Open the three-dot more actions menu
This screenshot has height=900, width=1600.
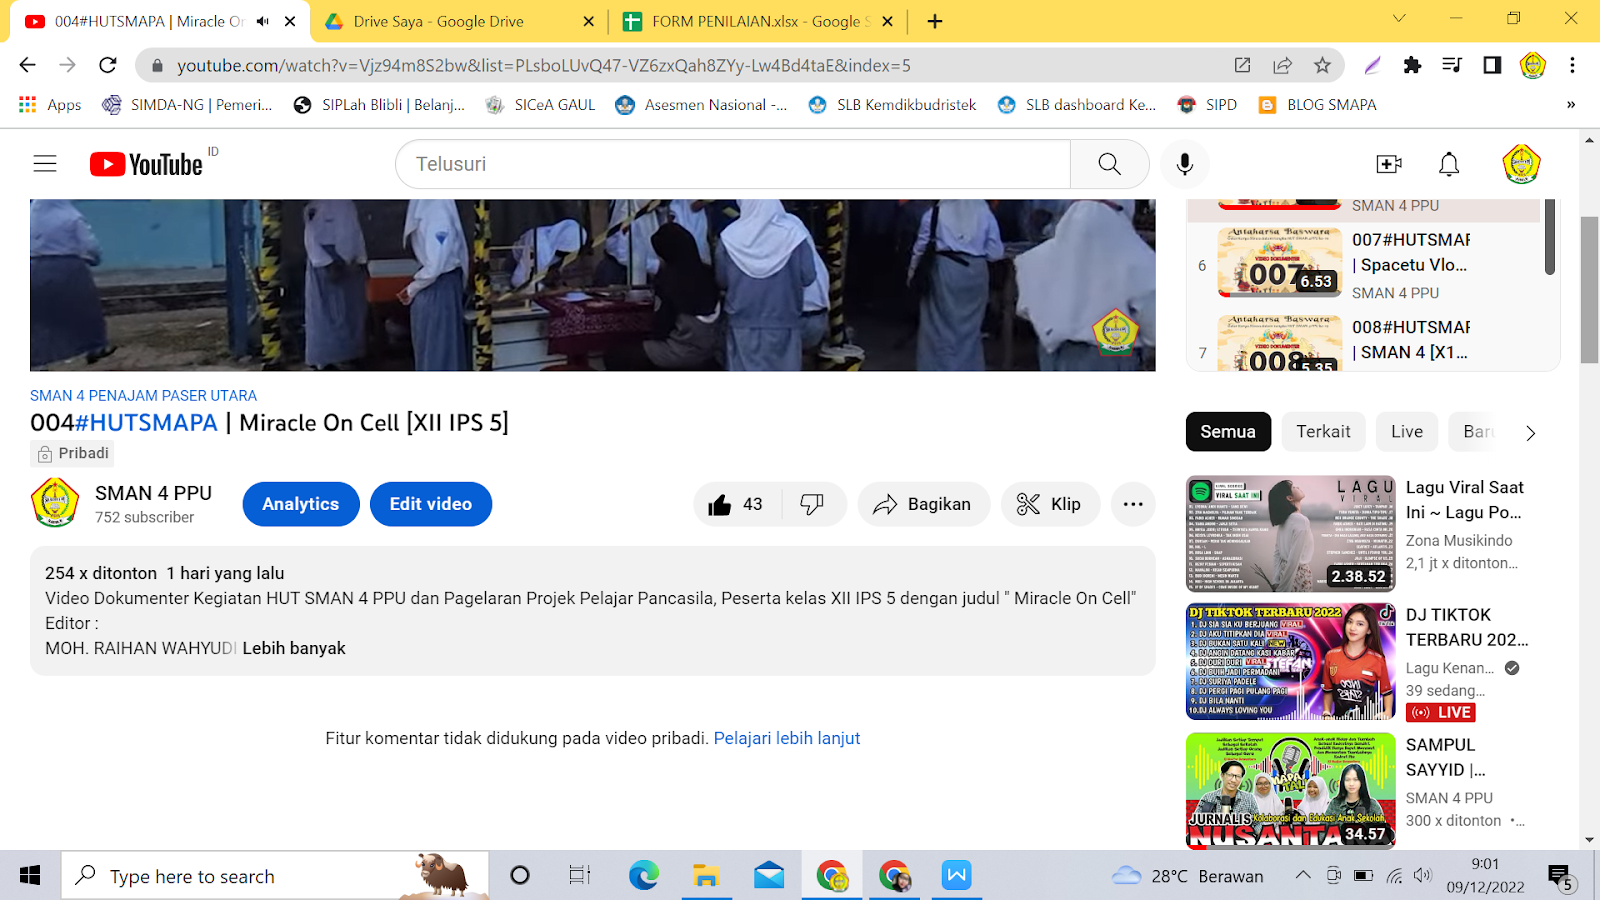point(1133,504)
